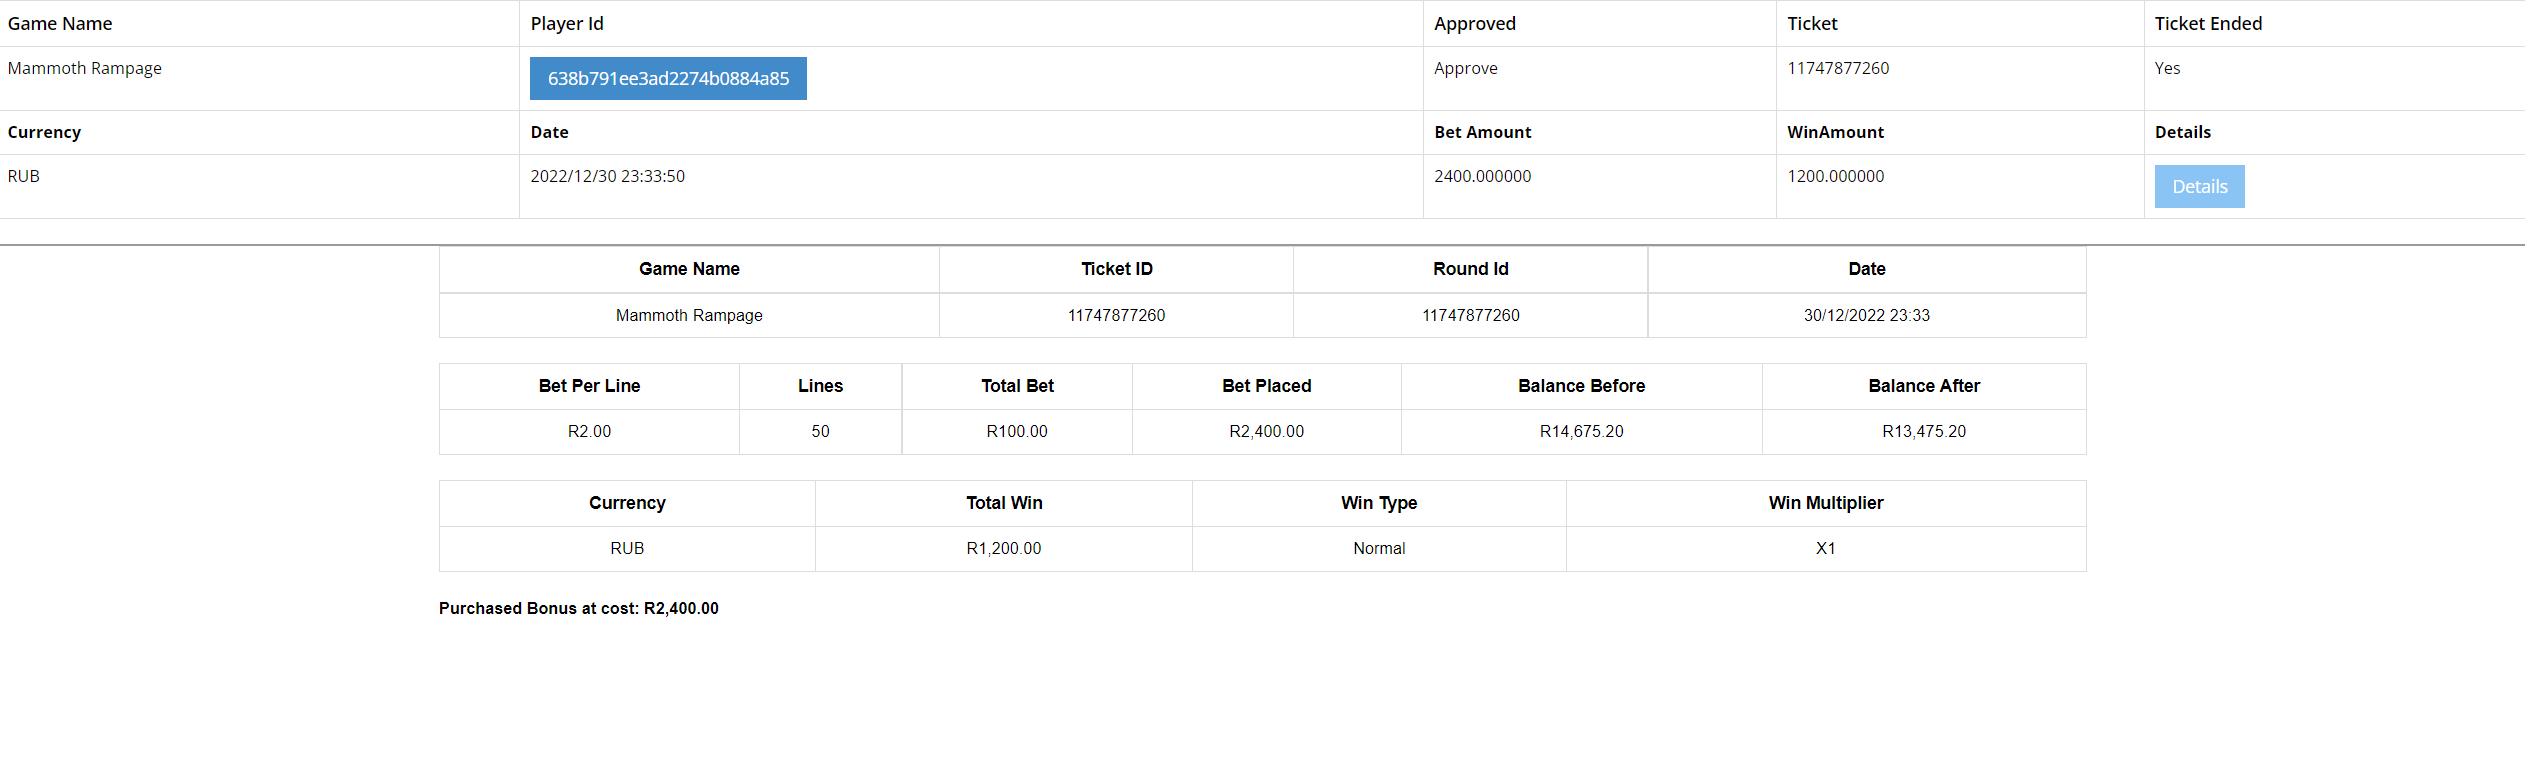Image resolution: width=2525 pixels, height=757 pixels.
Task: Click the date 2022/12/30 23:33:50
Action: point(608,176)
